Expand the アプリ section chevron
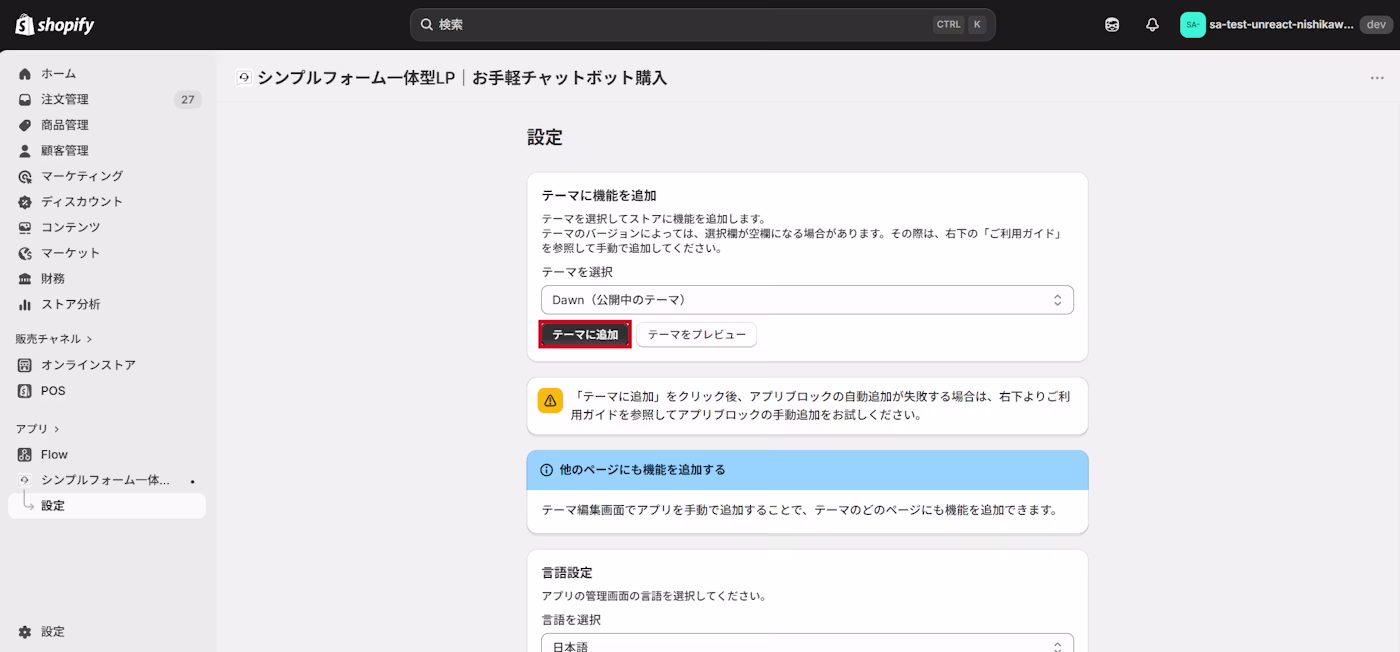This screenshot has width=1400, height=652. (x=57, y=429)
